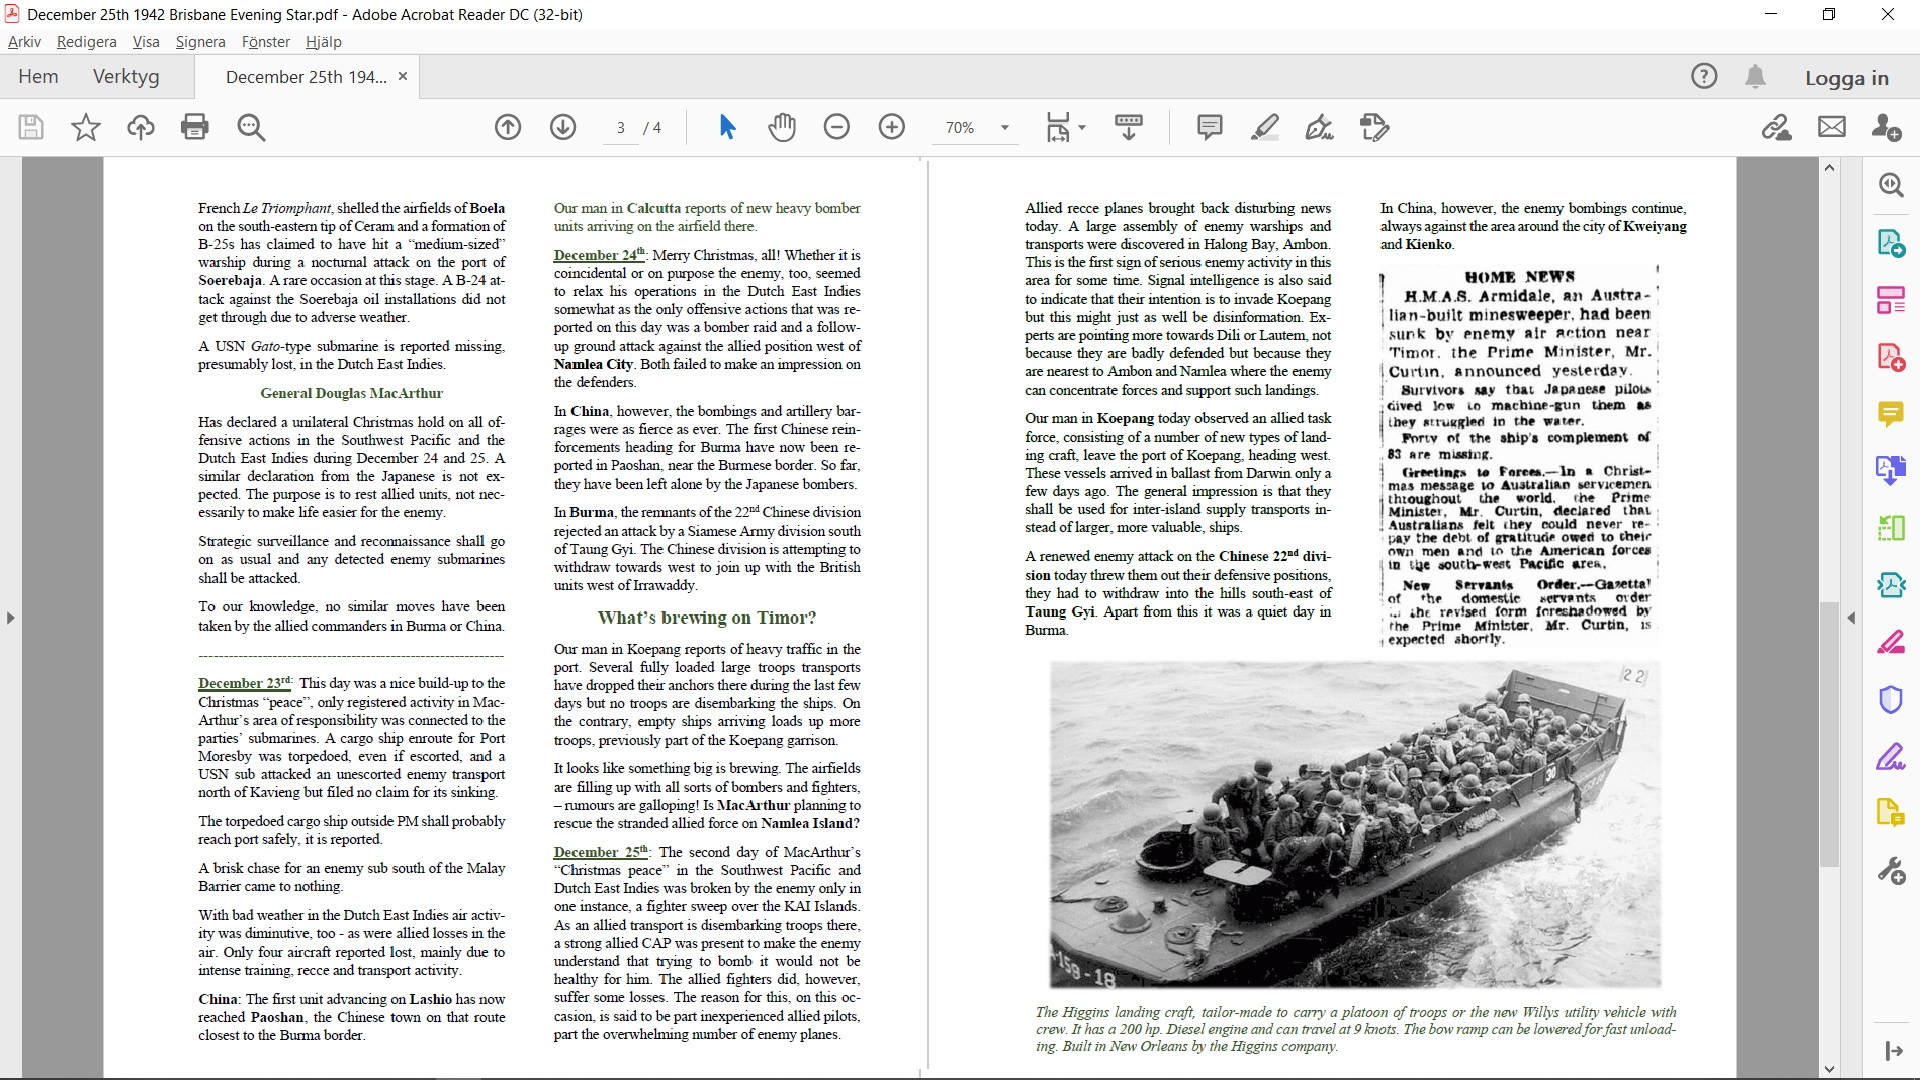Click the "December 23rd" date heading
Image resolution: width=1920 pixels, height=1080 pixels.
click(244, 683)
